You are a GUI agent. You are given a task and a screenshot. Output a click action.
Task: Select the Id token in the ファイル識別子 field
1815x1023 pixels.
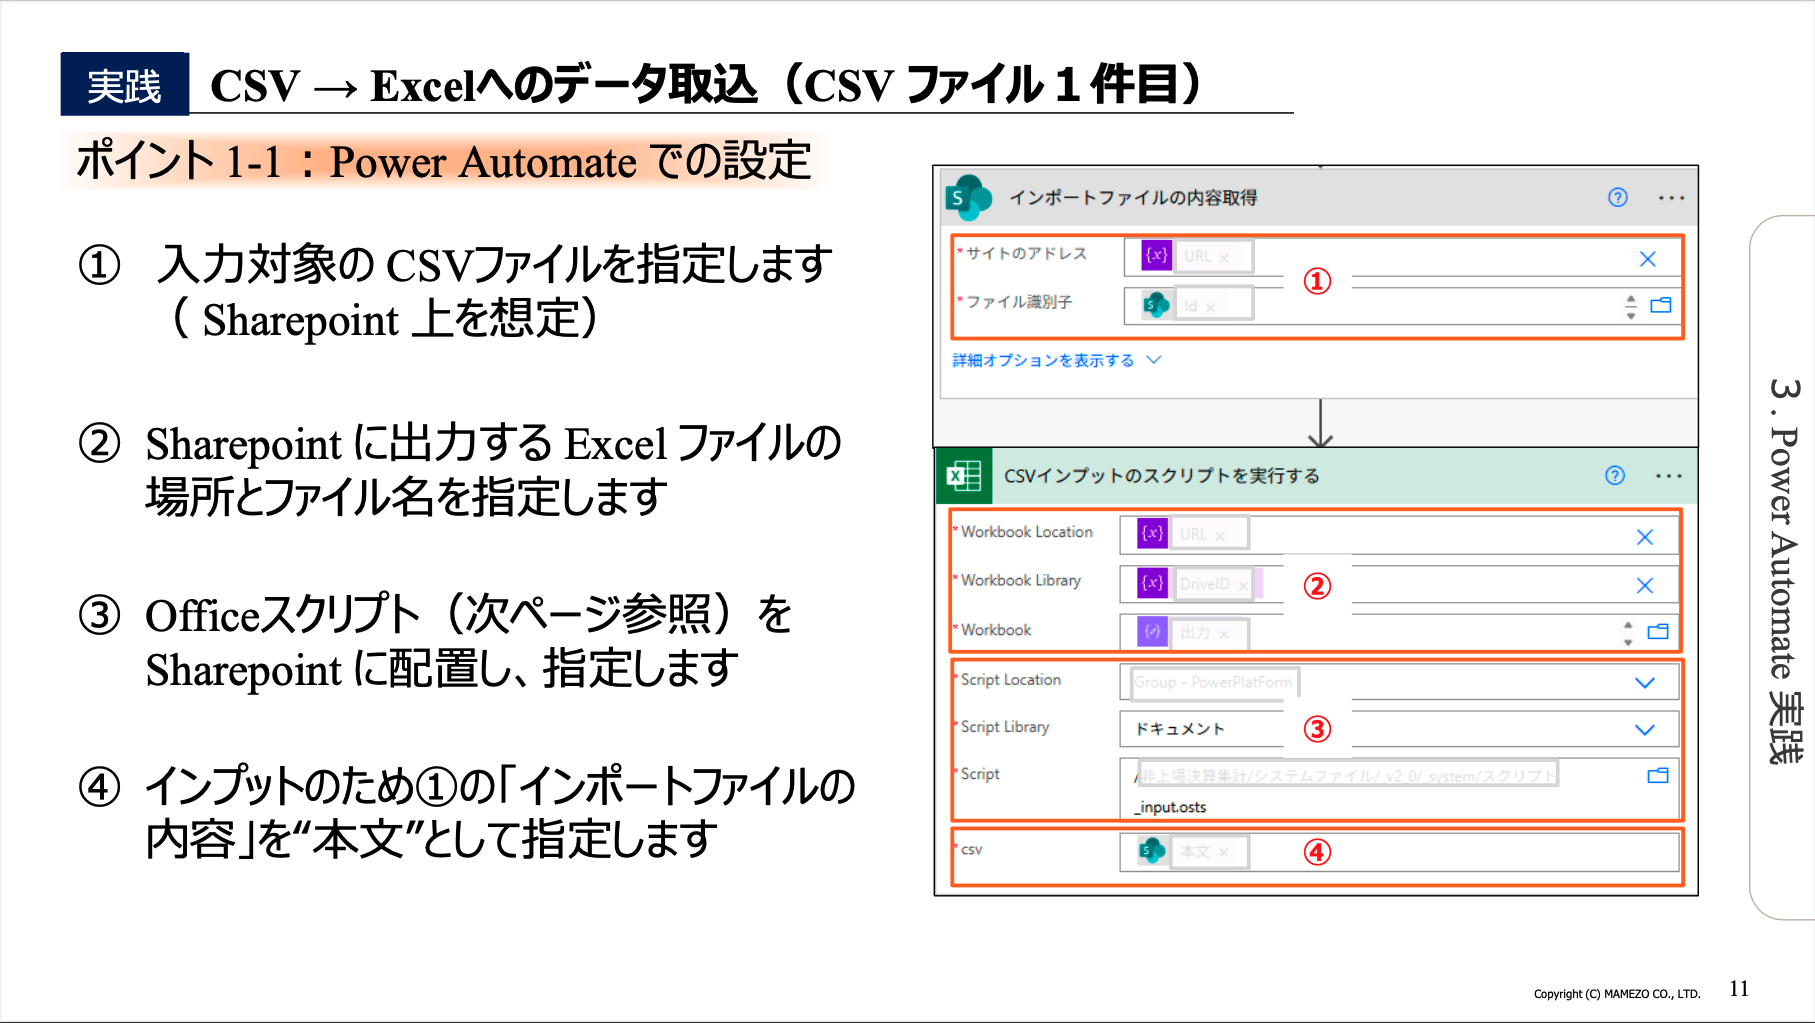pos(1199,305)
